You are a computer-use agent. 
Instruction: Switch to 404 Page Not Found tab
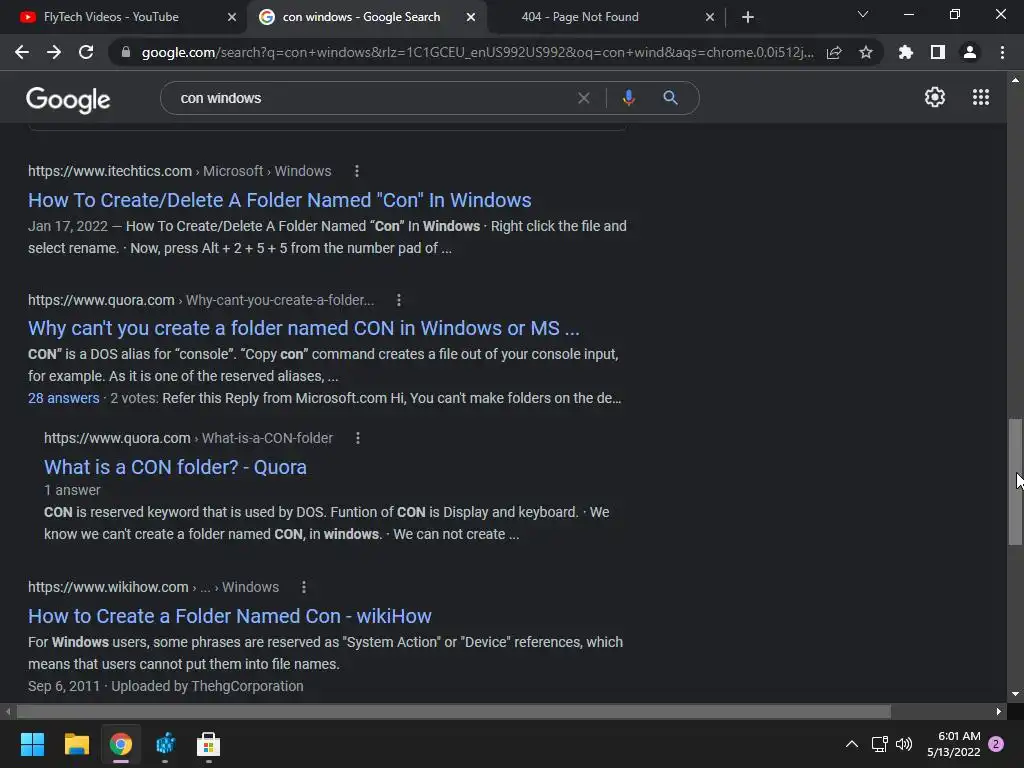(580, 17)
